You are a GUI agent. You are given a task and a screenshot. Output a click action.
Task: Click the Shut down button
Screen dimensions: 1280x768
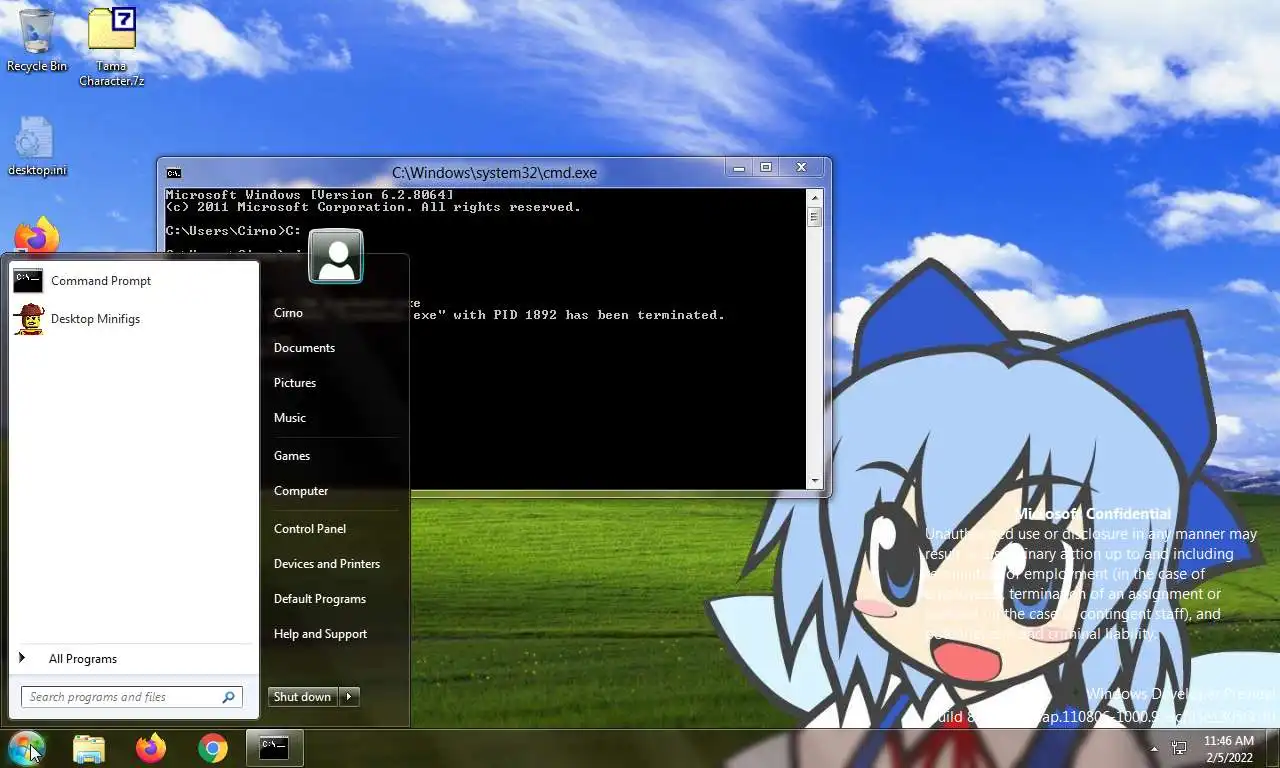(x=303, y=697)
